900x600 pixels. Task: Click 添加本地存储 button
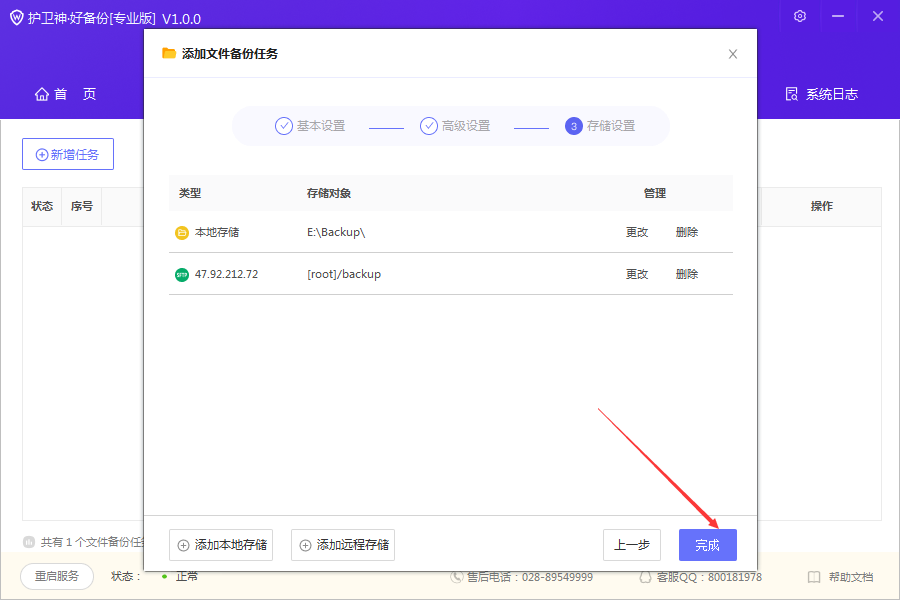click(x=221, y=545)
